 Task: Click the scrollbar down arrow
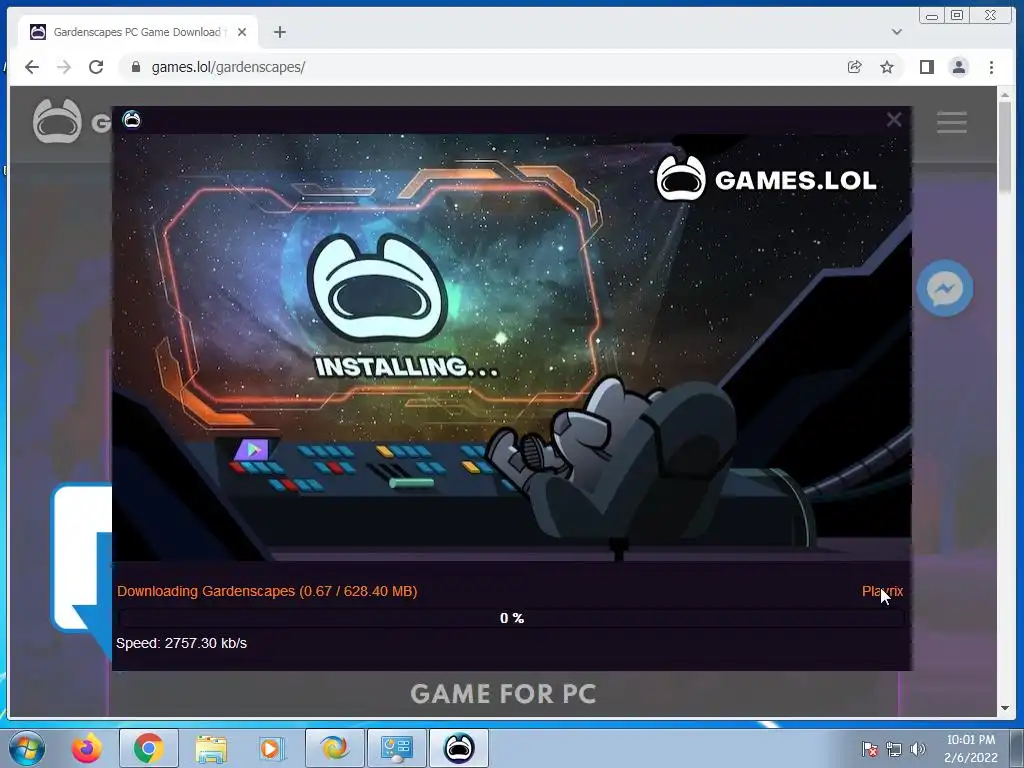pyautogui.click(x=1005, y=709)
